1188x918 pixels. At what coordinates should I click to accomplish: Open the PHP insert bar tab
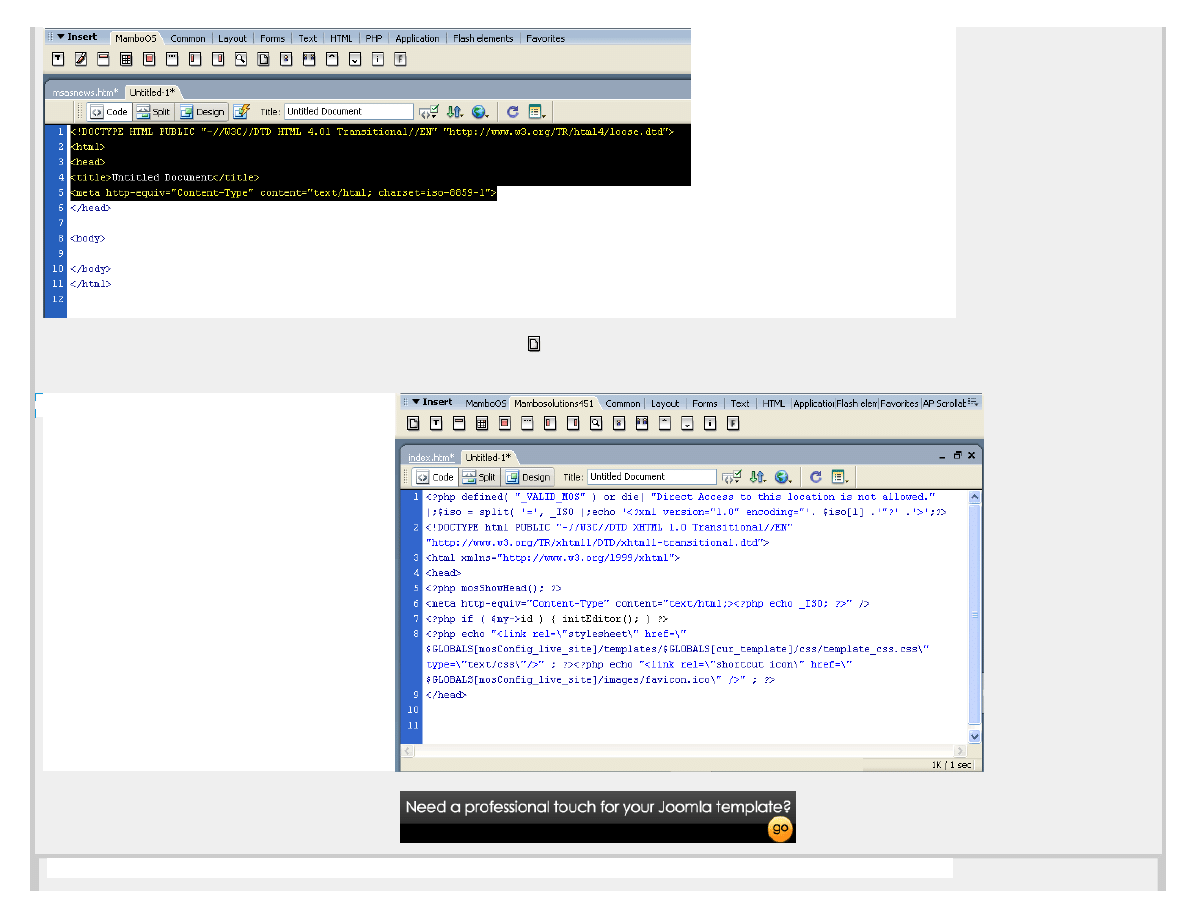(x=373, y=39)
